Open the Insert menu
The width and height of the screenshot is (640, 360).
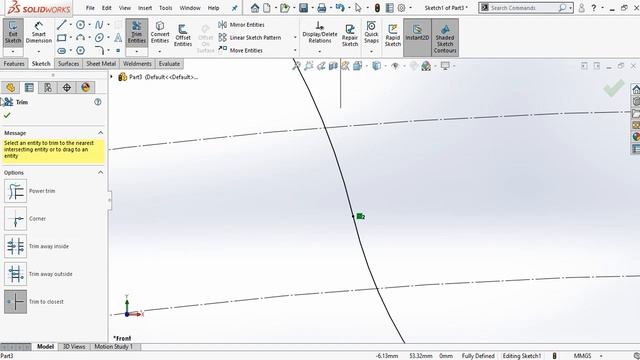pos(145,8)
